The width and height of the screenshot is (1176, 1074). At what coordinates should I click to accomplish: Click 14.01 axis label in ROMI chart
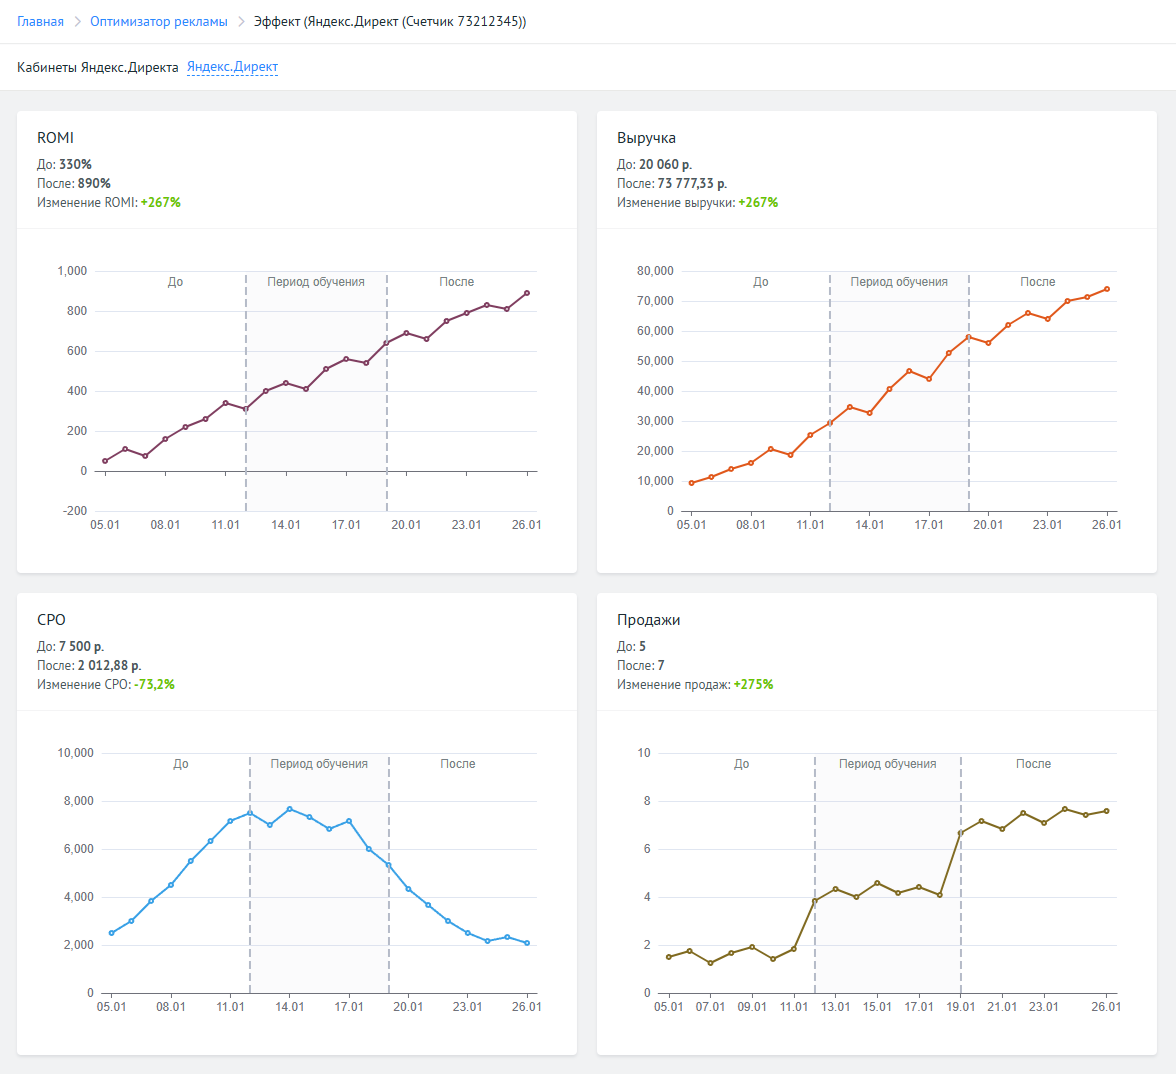(x=286, y=525)
